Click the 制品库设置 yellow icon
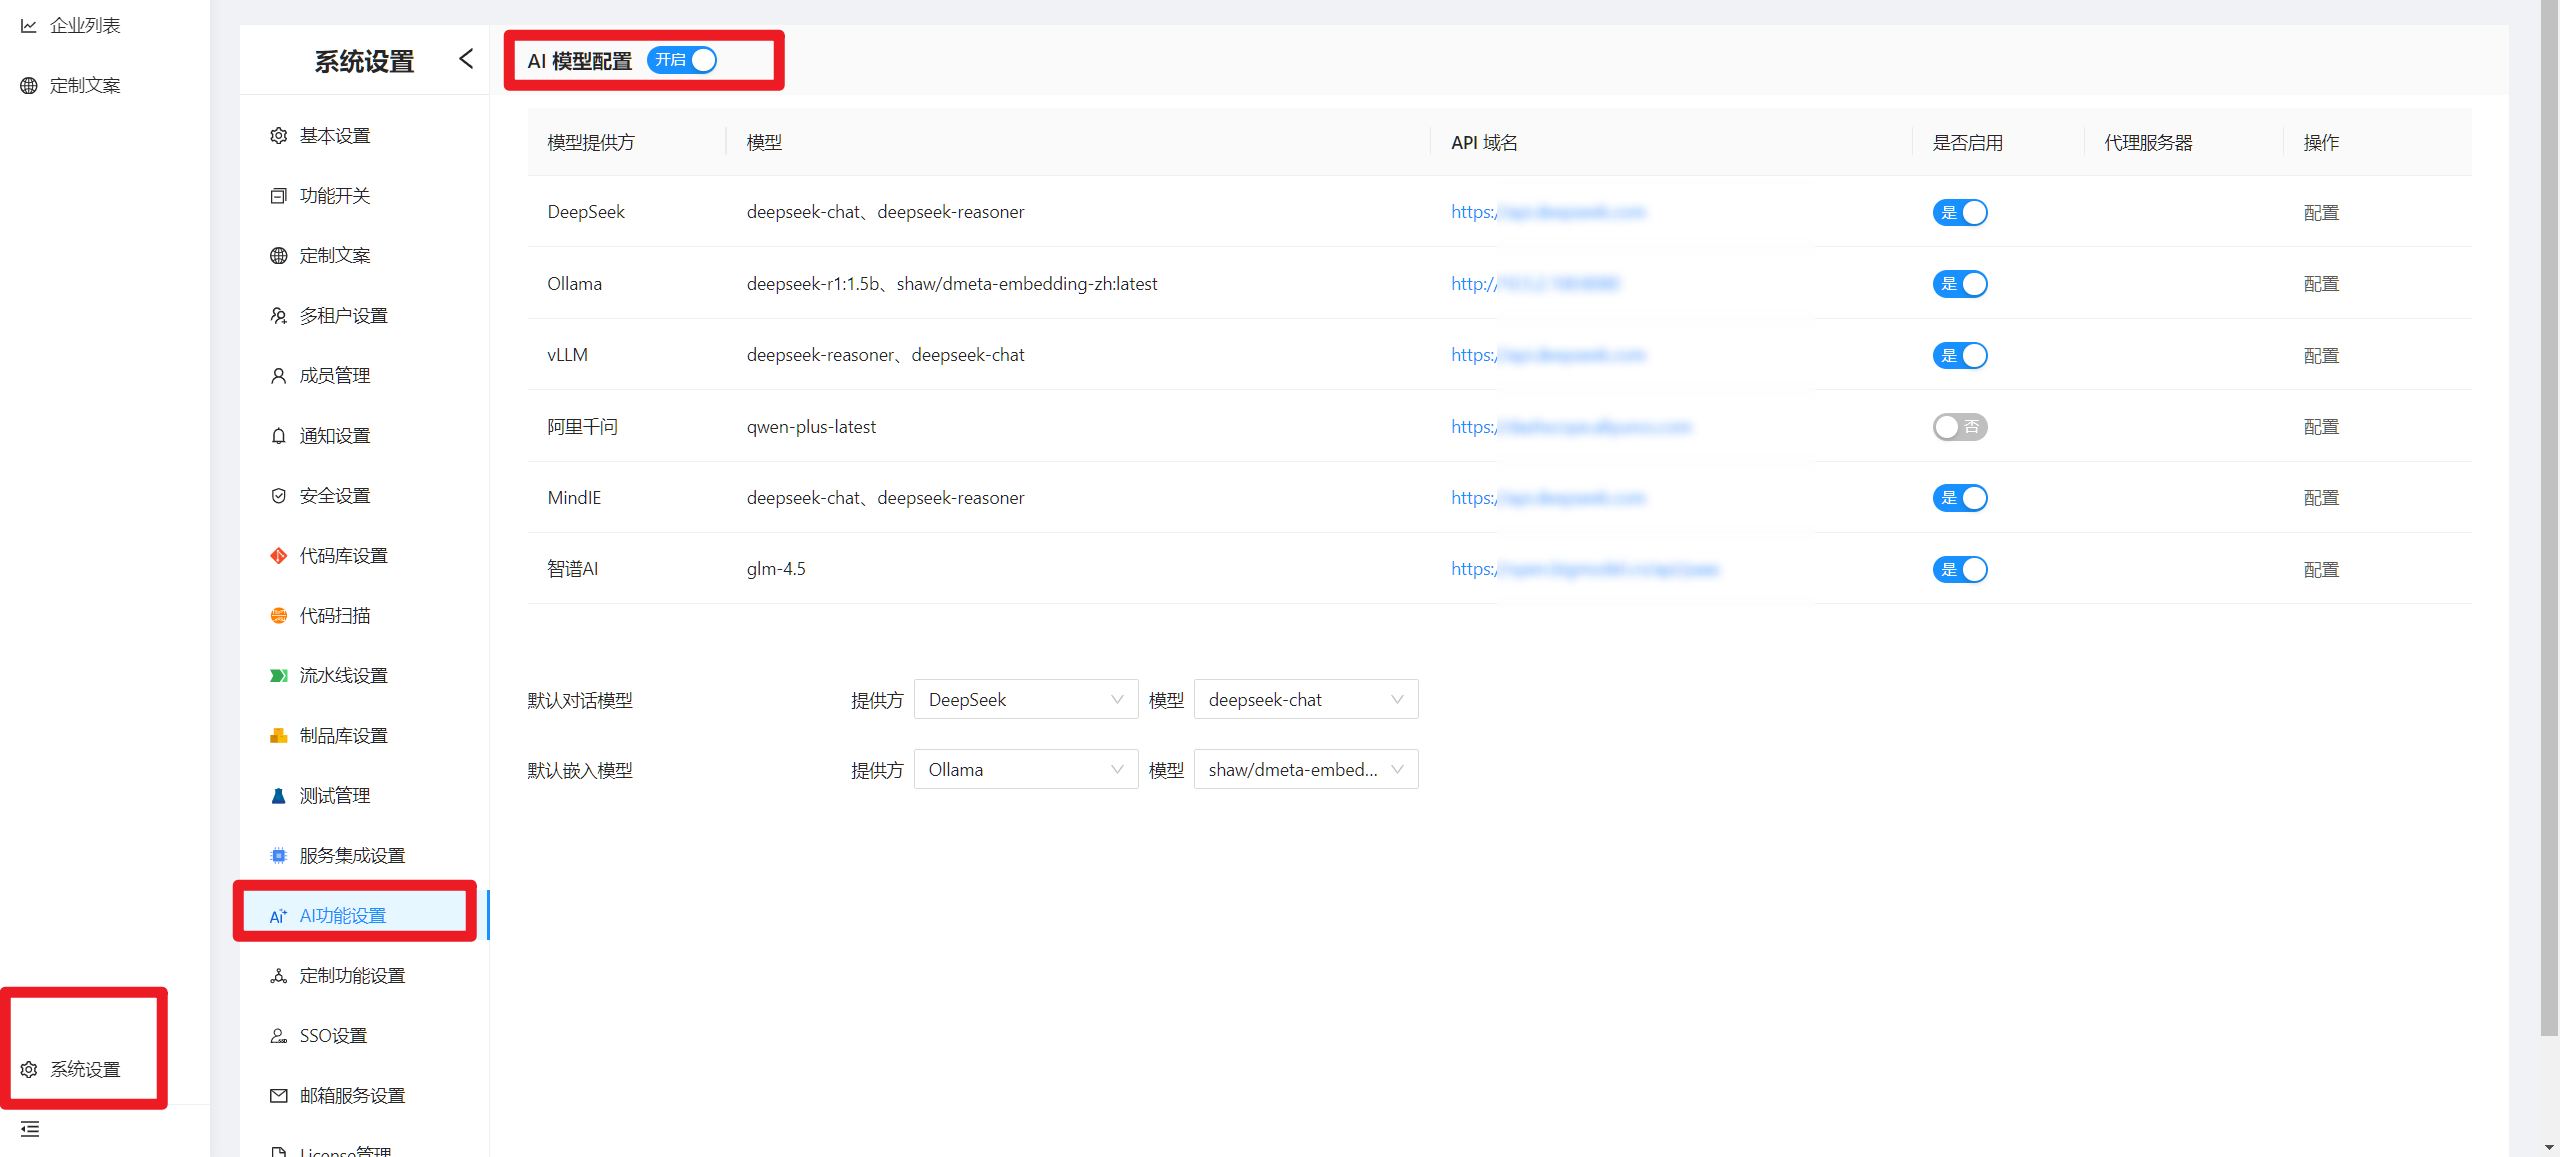Image resolution: width=2560 pixels, height=1157 pixels. point(278,736)
